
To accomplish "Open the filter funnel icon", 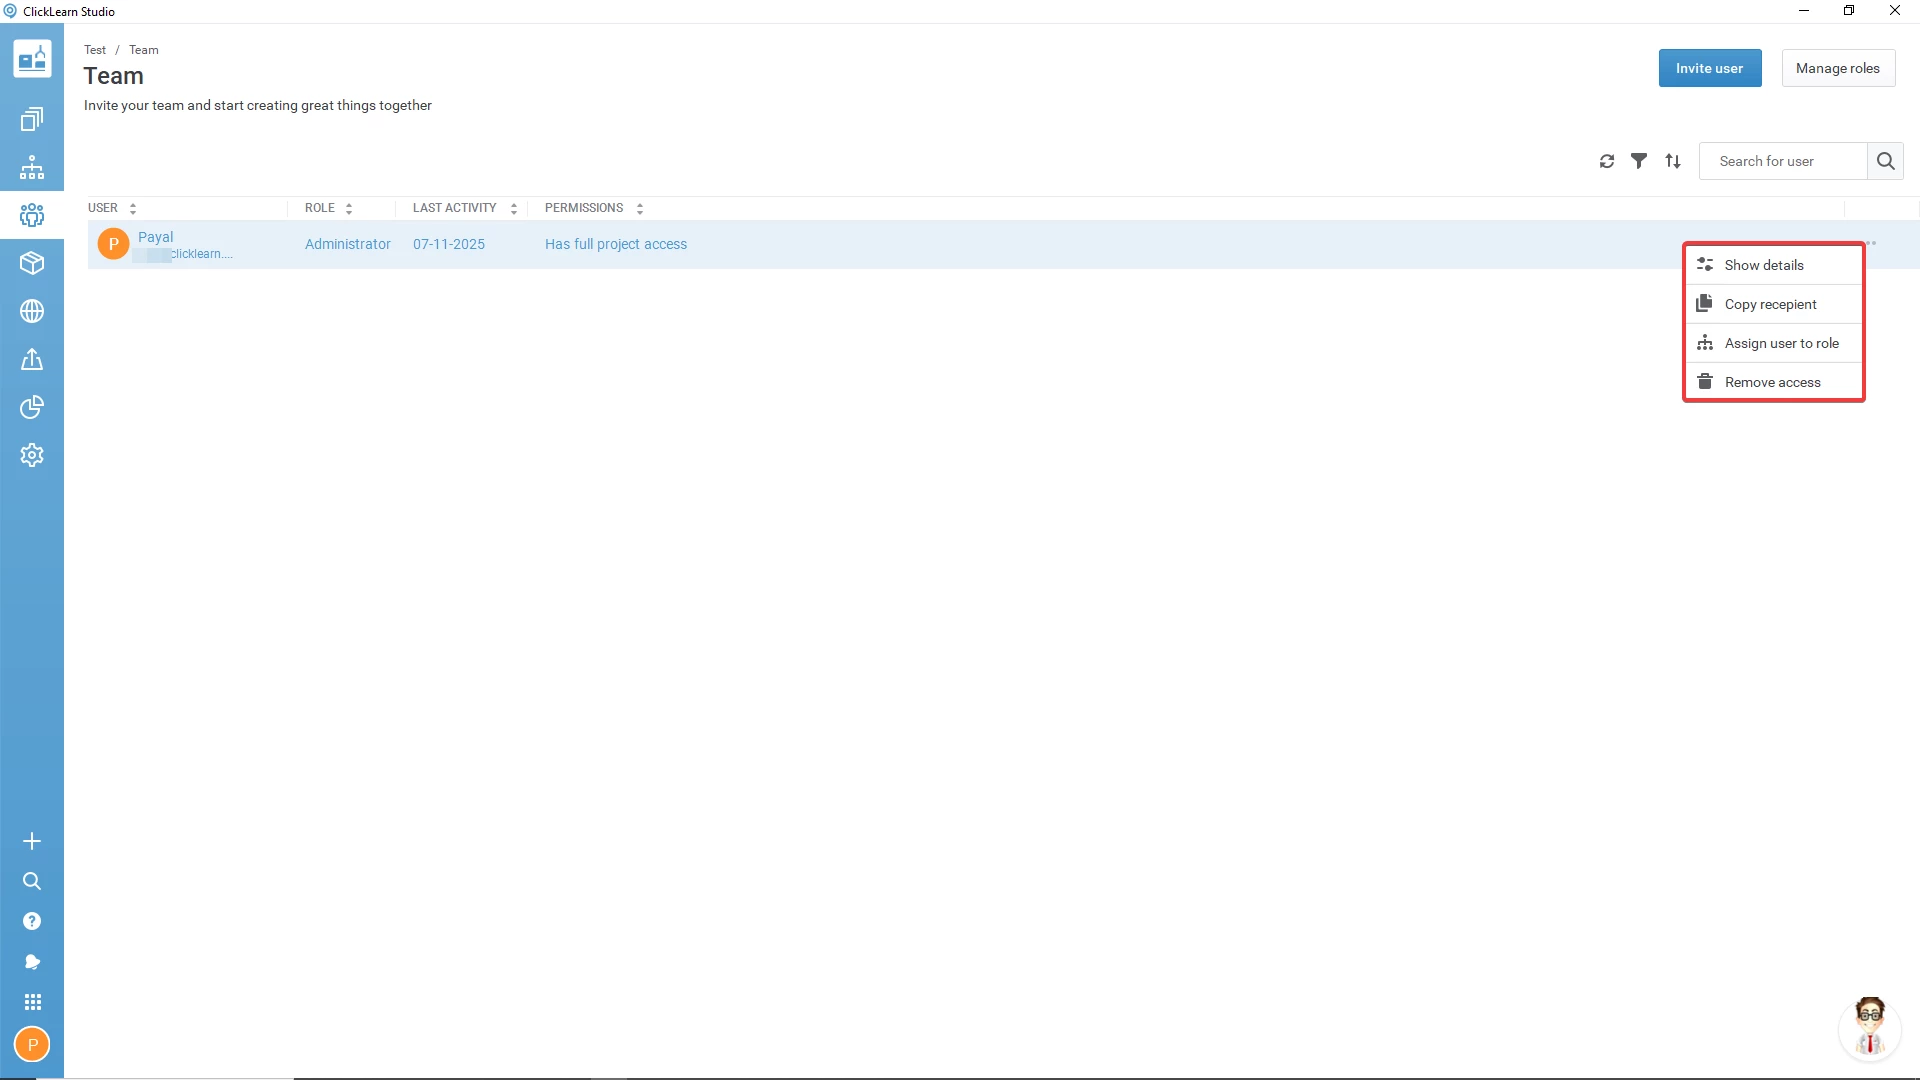I will (x=1639, y=161).
